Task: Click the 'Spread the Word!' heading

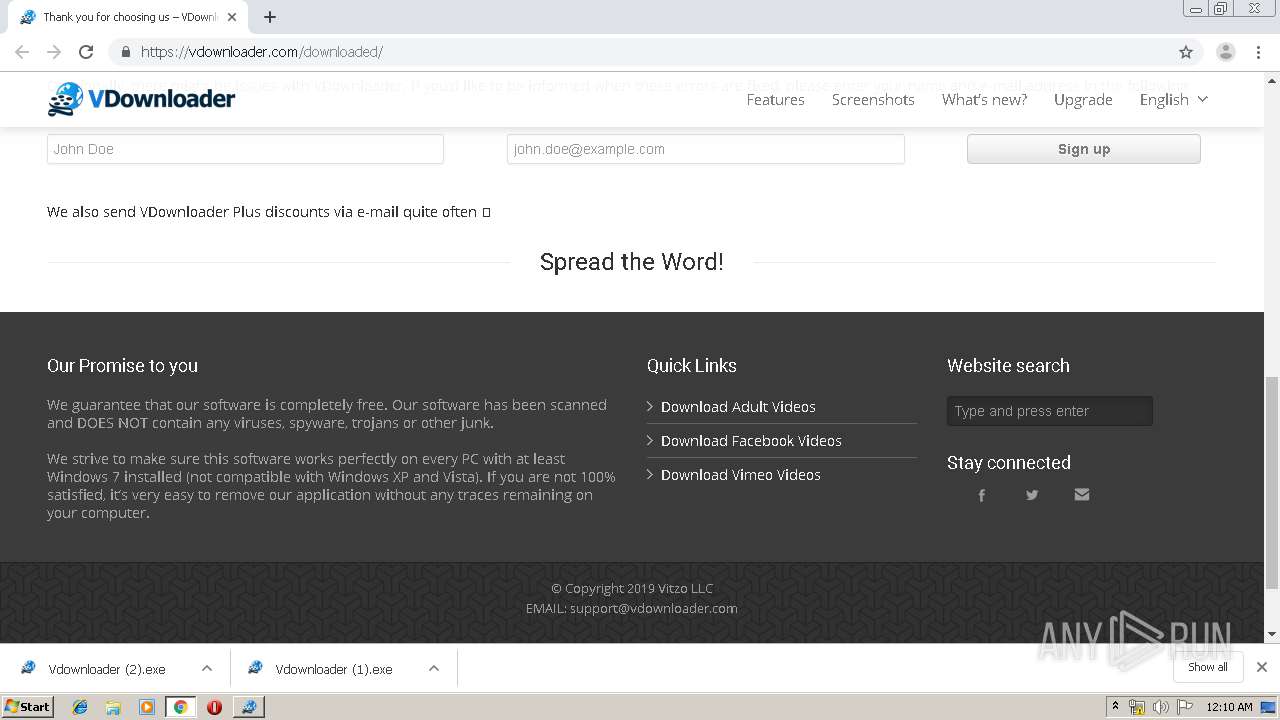Action: click(631, 262)
